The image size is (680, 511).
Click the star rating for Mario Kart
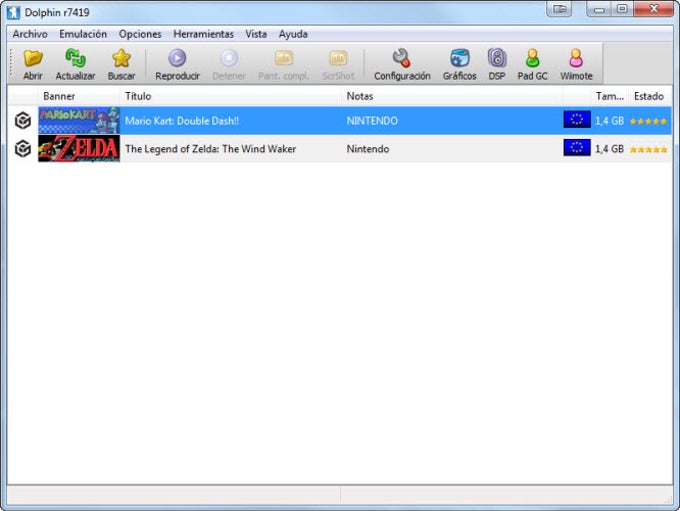[x=648, y=121]
